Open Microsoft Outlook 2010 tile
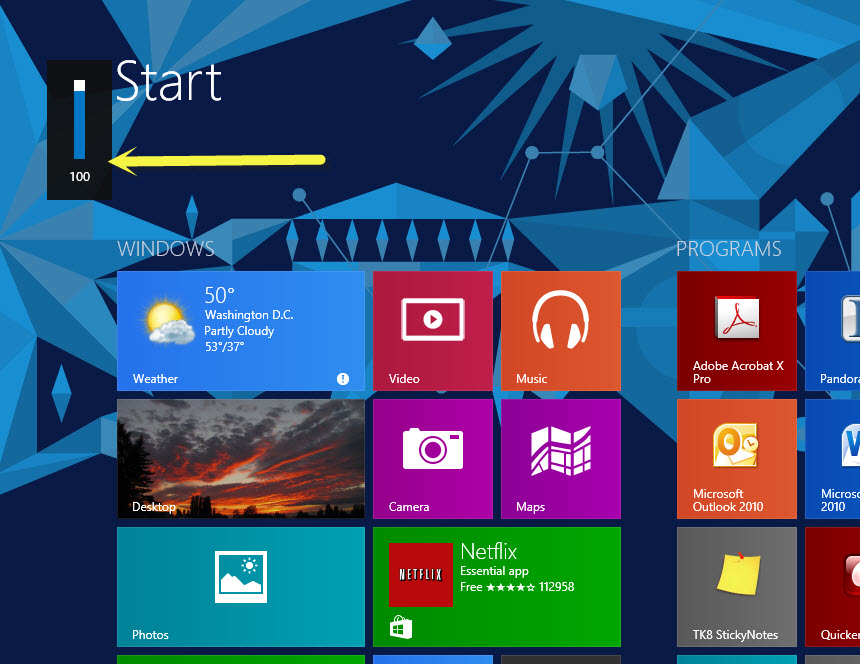The width and height of the screenshot is (860, 664). (x=737, y=459)
